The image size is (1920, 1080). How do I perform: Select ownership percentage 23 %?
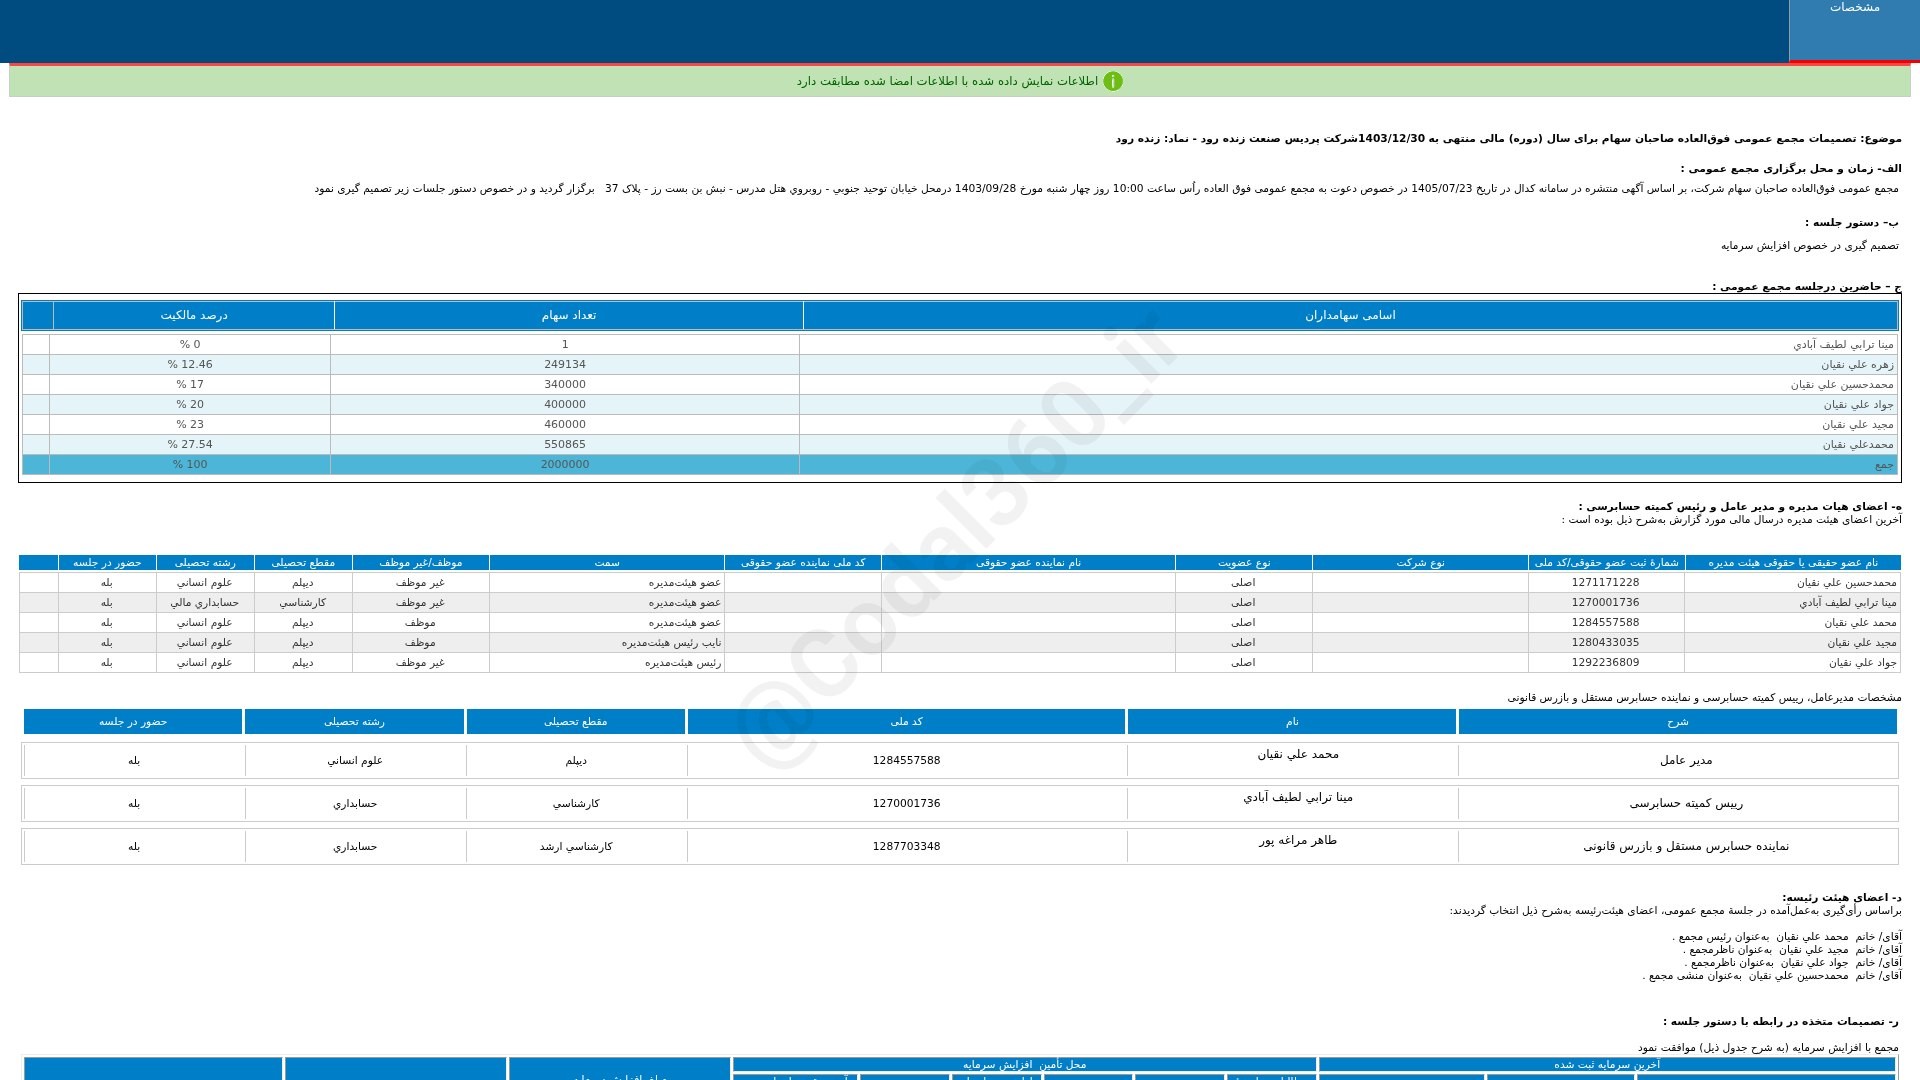point(190,425)
